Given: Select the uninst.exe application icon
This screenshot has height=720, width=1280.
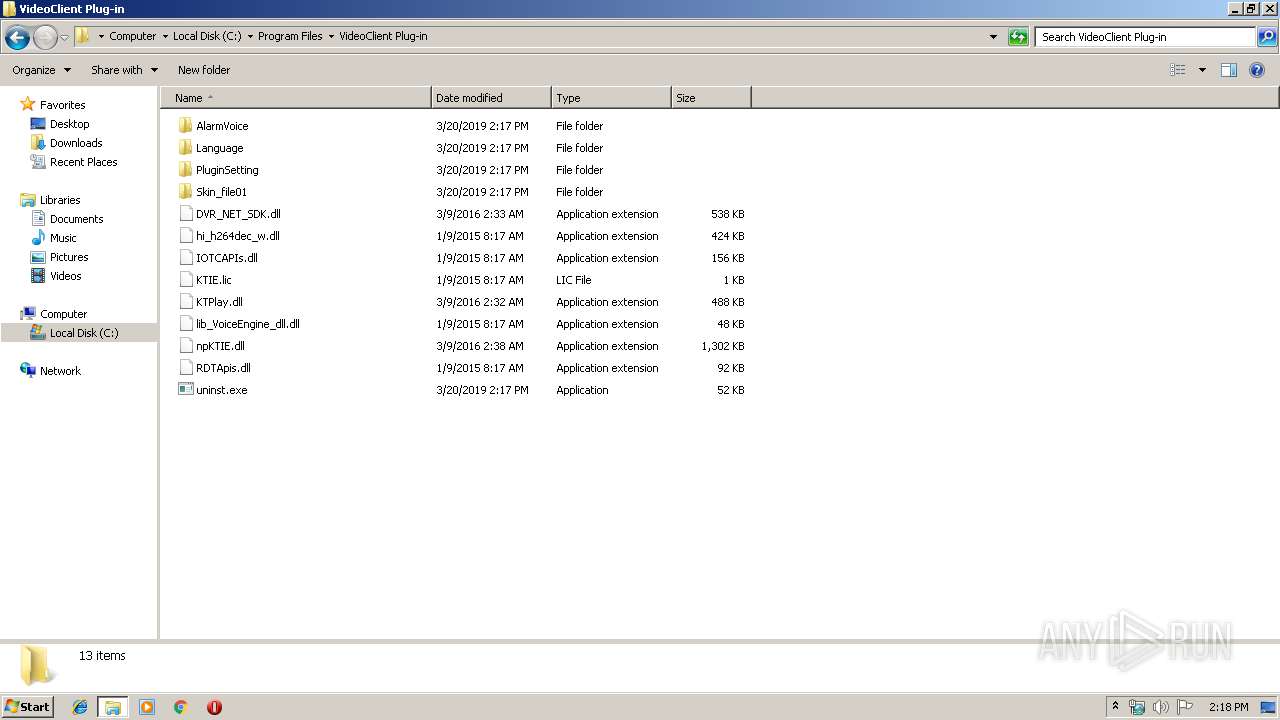Looking at the screenshot, I should pyautogui.click(x=185, y=390).
